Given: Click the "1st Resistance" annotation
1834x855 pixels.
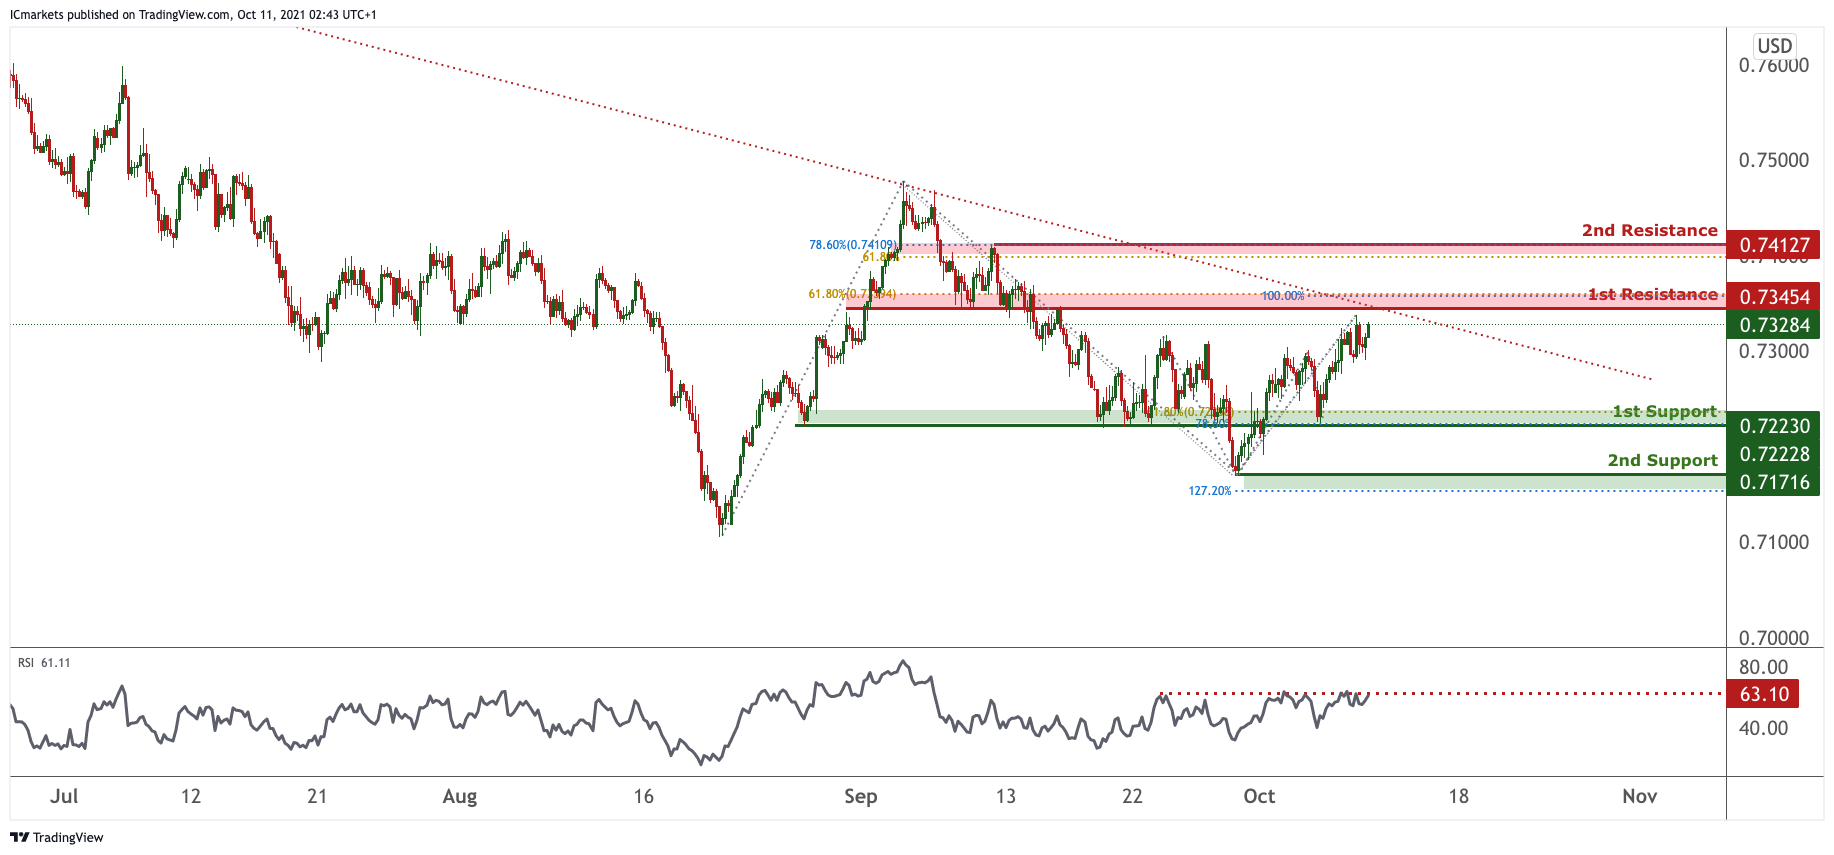Looking at the screenshot, I should point(1652,294).
